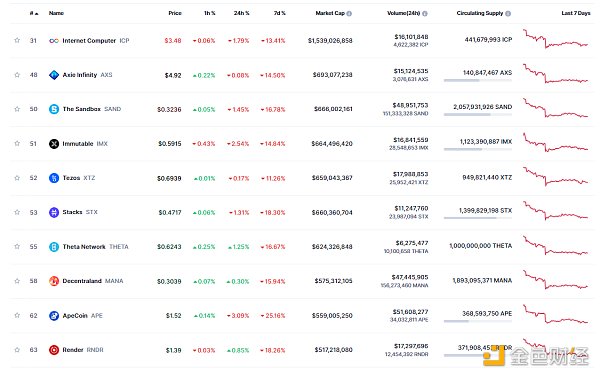The width and height of the screenshot is (600, 377).
Task: Click the Render RNDR logo icon
Action: 54,350
